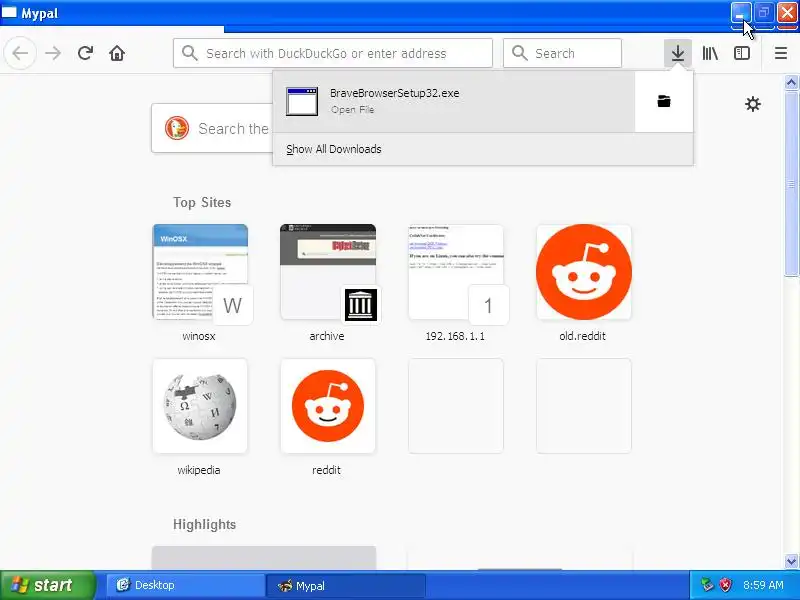Click the network tray icon

pyautogui.click(x=707, y=585)
